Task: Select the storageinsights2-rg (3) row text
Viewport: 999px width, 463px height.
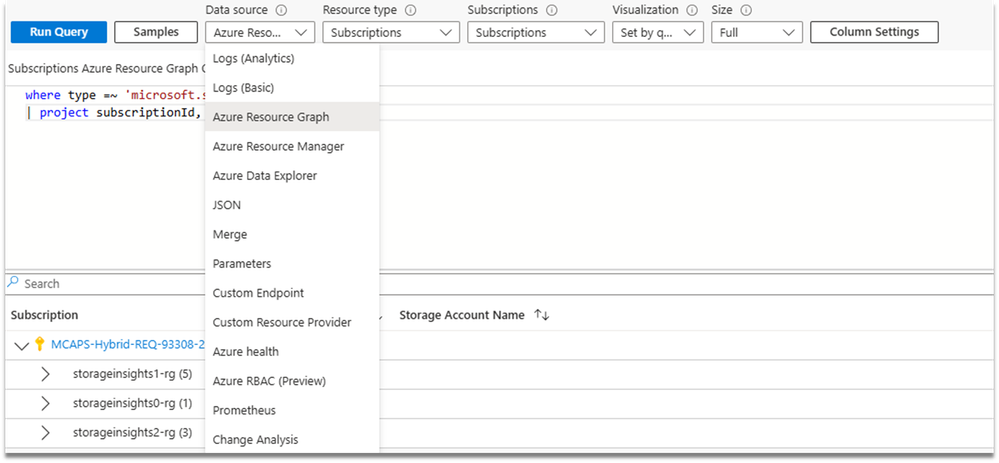Action: (133, 433)
